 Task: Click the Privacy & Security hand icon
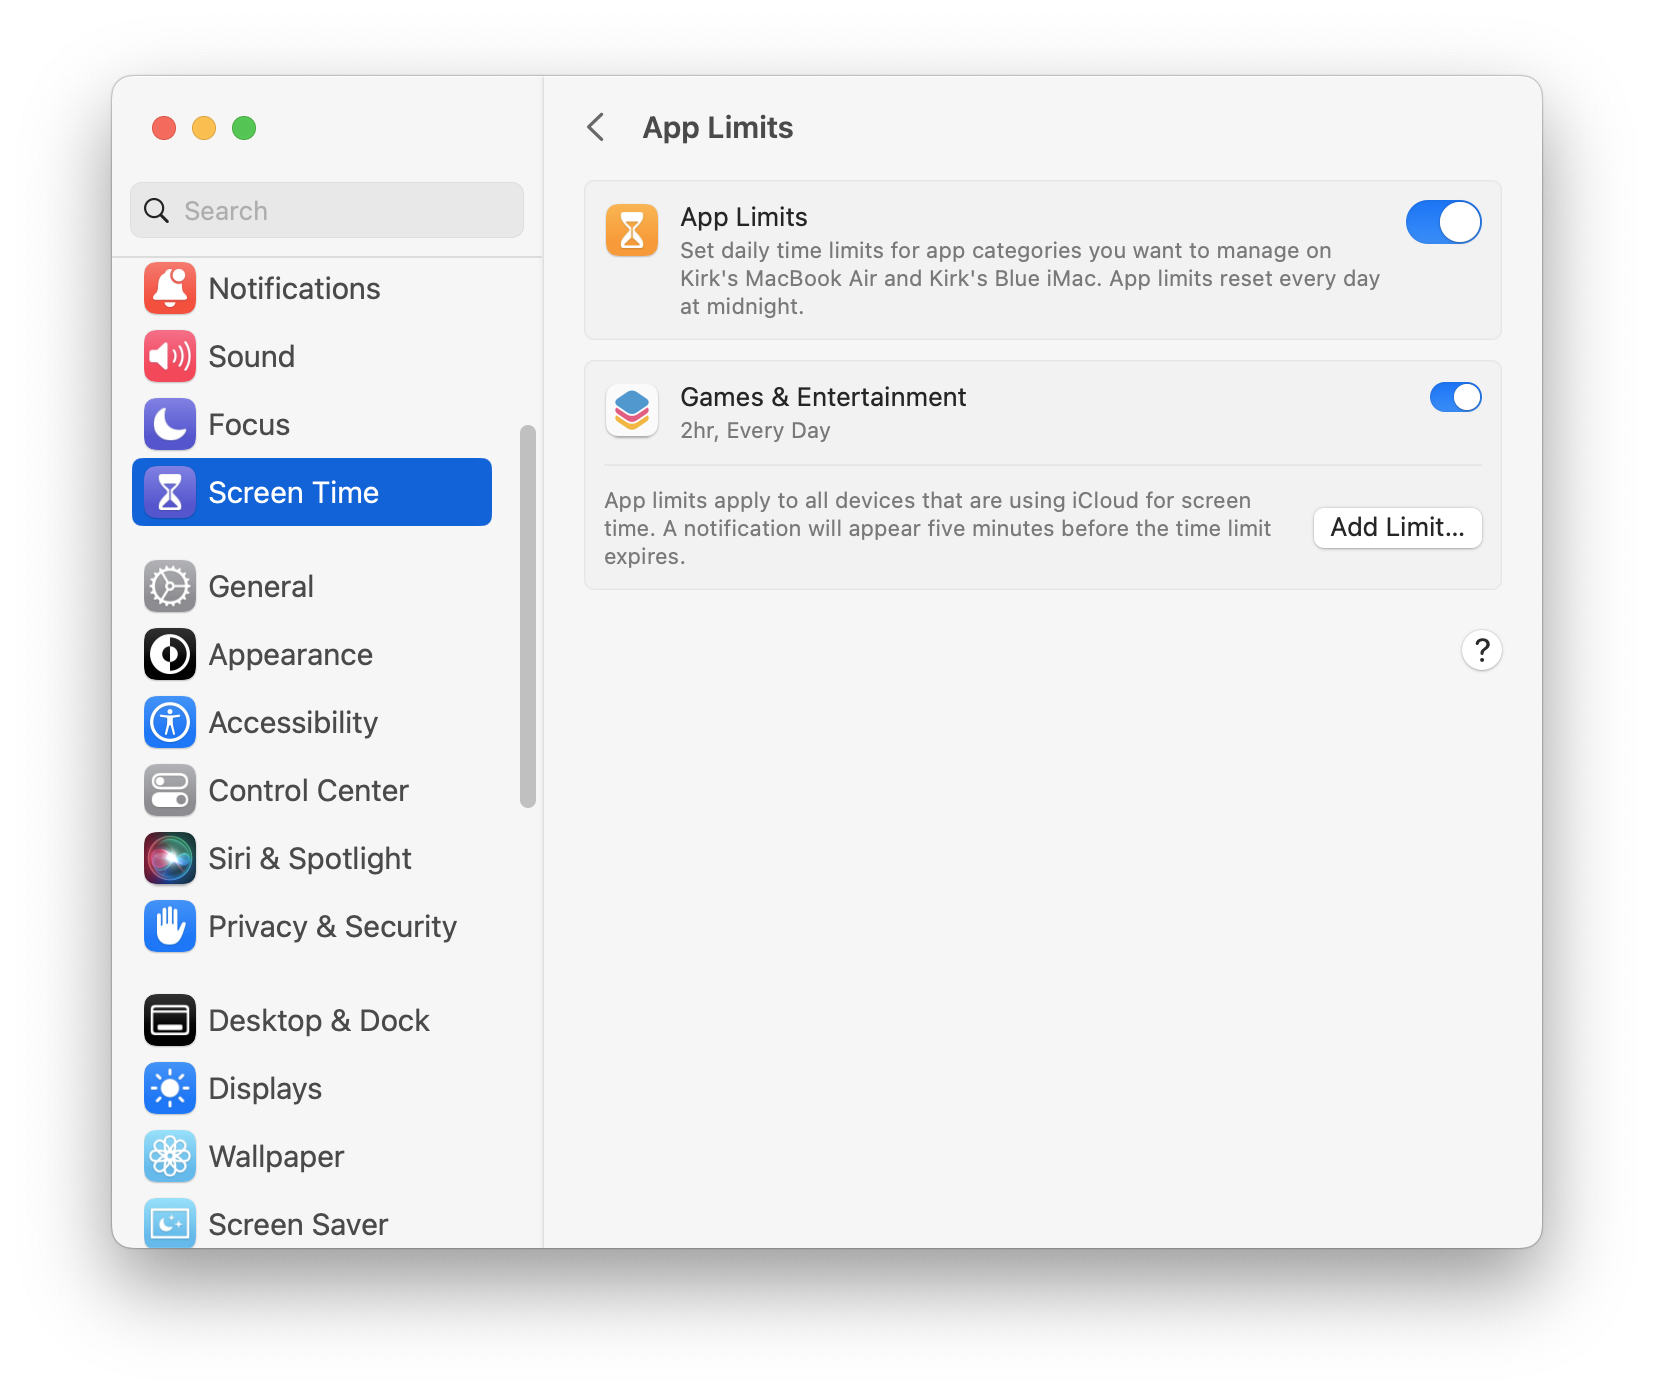(170, 927)
